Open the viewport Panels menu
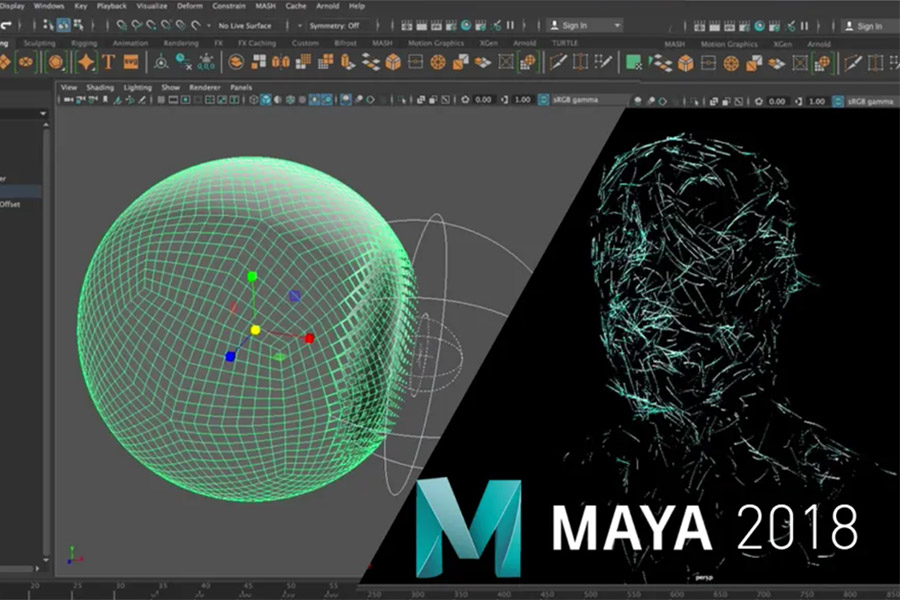The height and width of the screenshot is (600, 900). pyautogui.click(x=241, y=87)
